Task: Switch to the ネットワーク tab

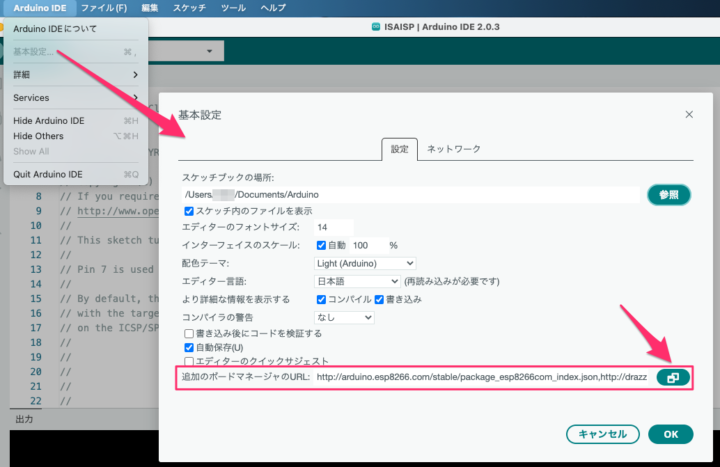Action: tap(454, 149)
